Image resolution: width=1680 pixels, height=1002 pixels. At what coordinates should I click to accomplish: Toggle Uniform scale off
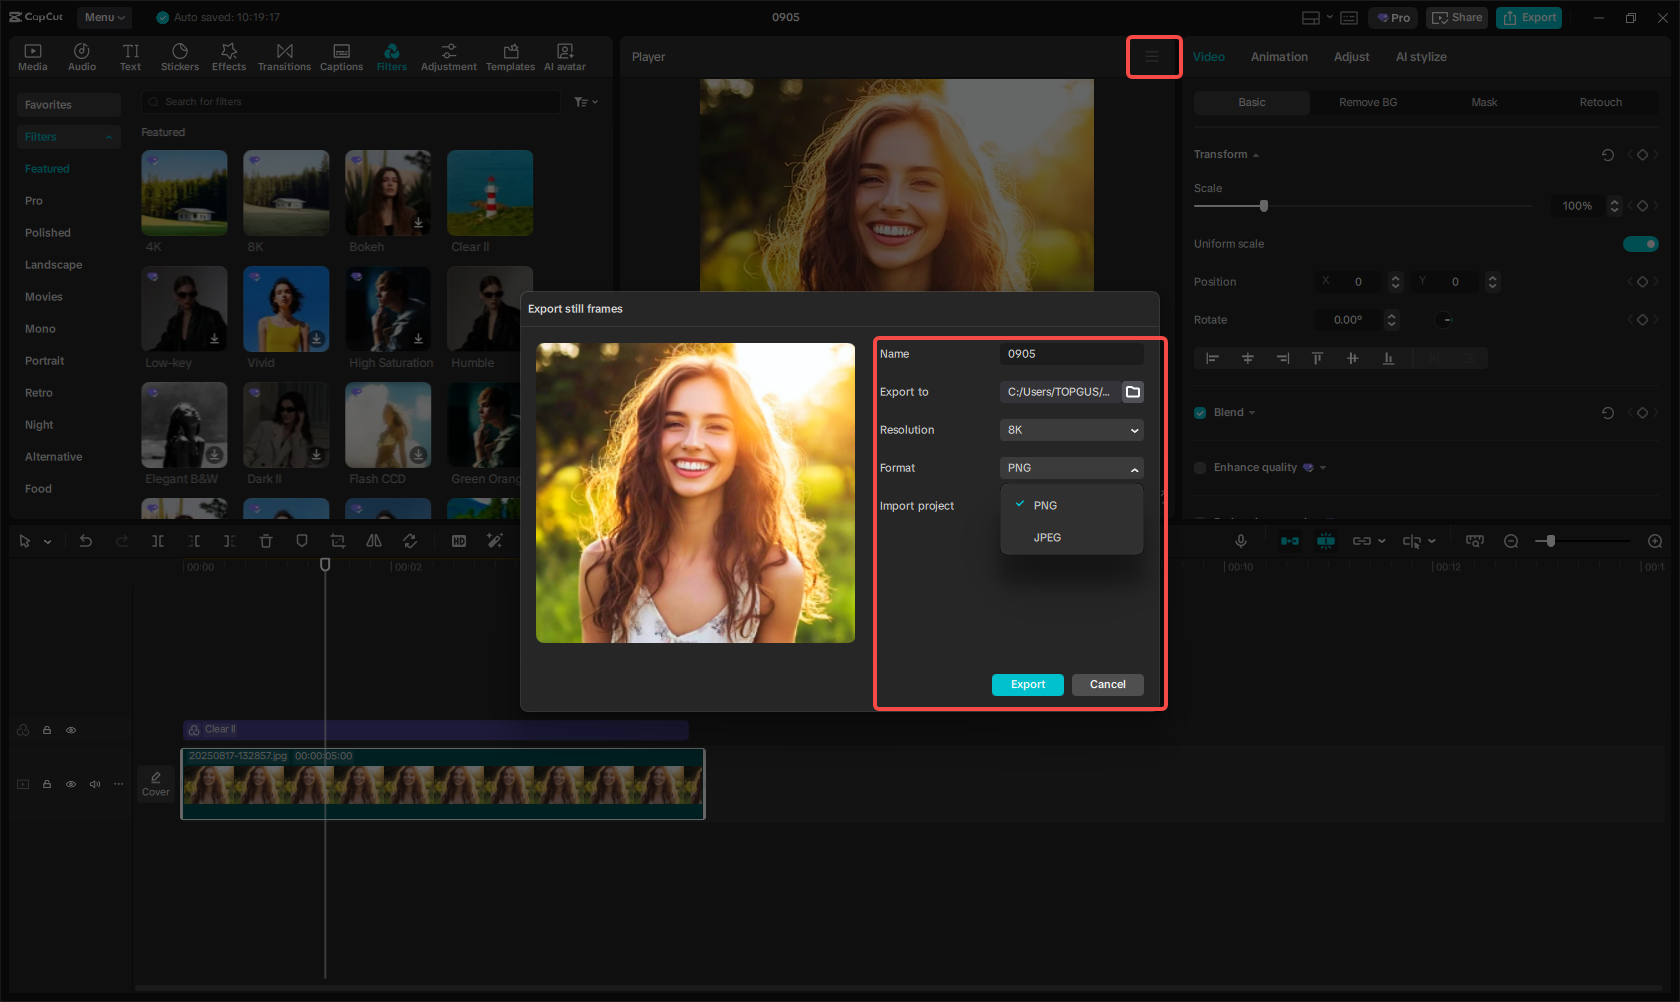[1641, 243]
